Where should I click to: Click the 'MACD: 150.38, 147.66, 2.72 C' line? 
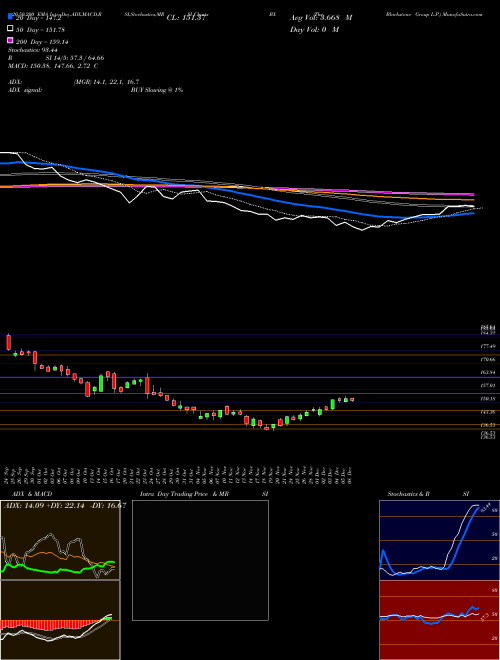[x=53, y=66]
